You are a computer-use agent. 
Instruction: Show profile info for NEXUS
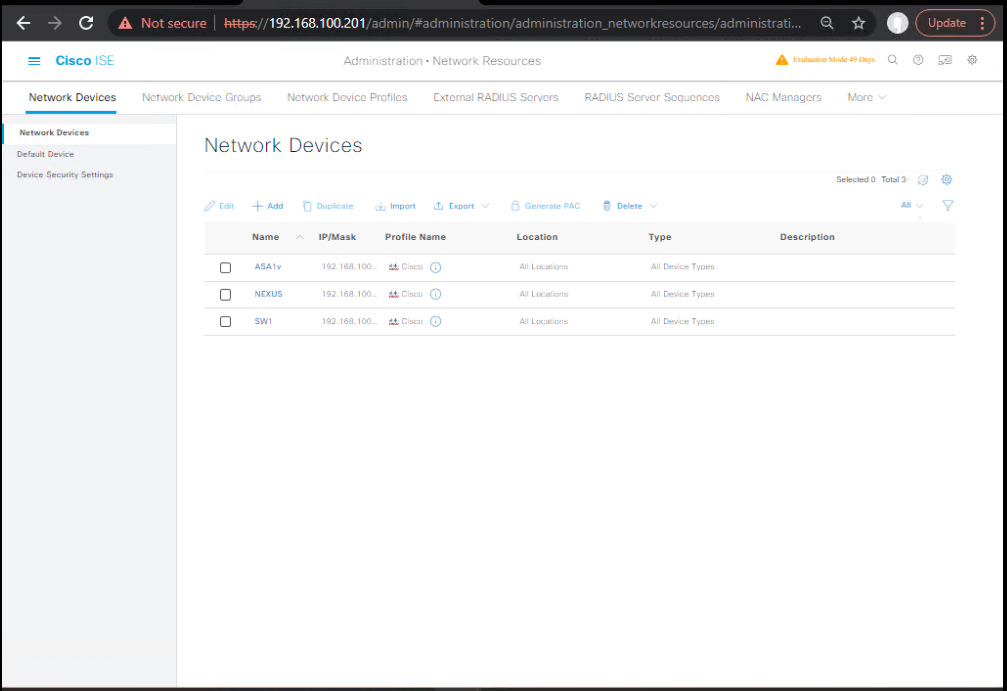(x=435, y=294)
